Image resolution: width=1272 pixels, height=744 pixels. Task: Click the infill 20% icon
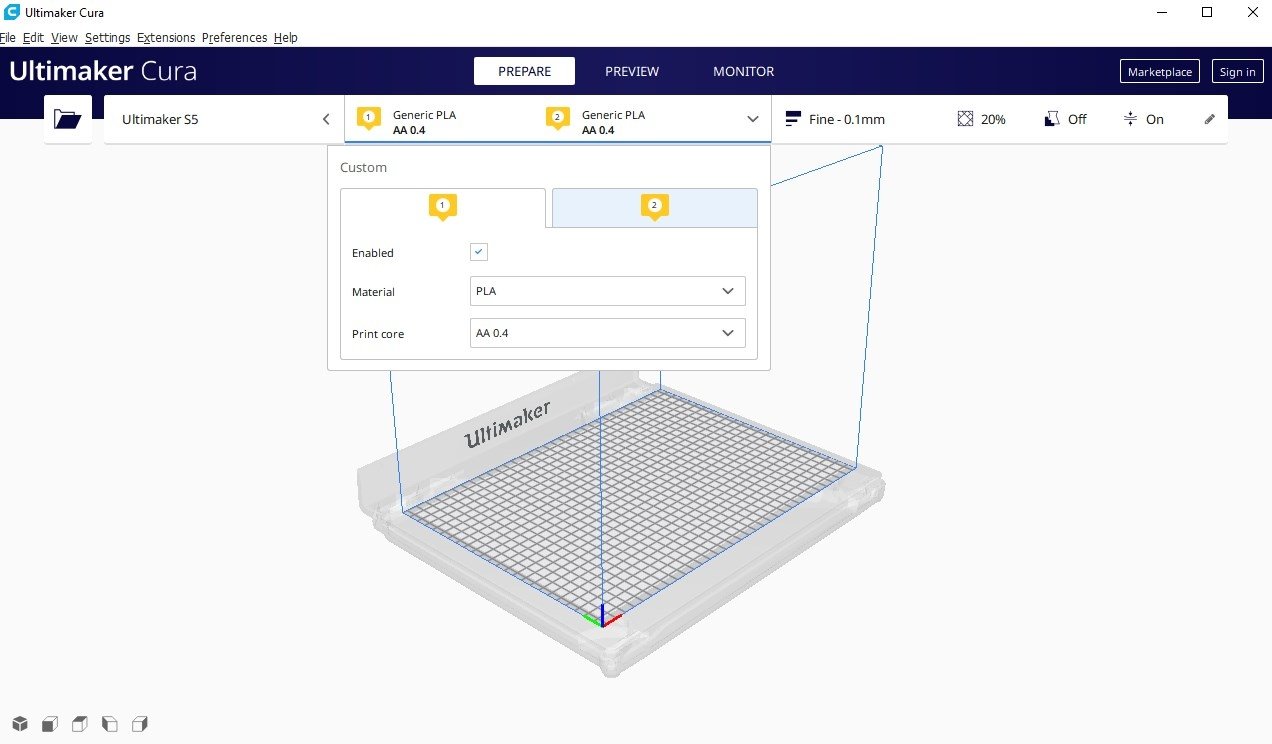click(965, 119)
